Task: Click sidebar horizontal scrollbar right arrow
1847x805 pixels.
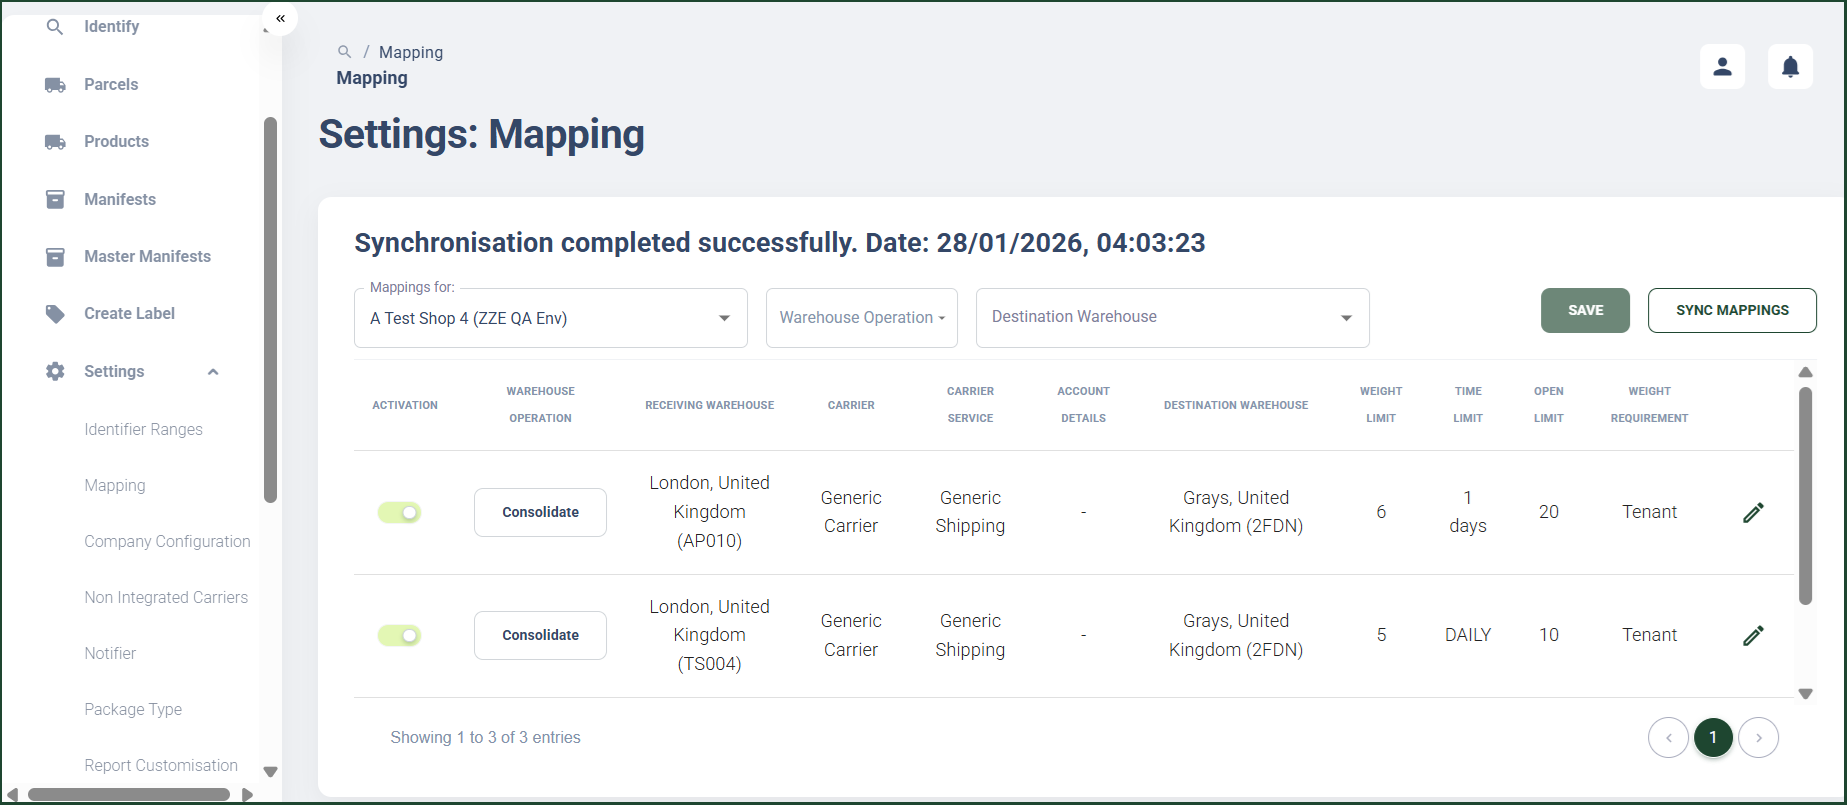Action: tap(247, 795)
